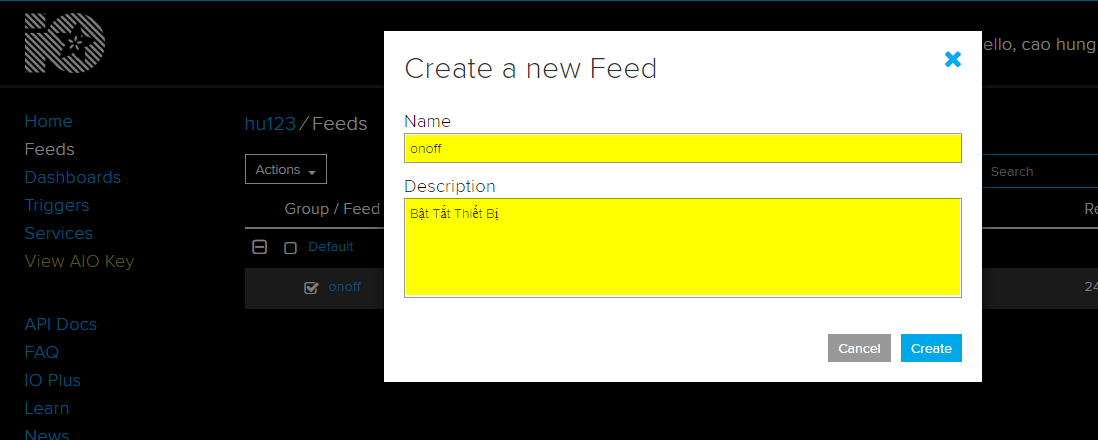Image resolution: width=1098 pixels, height=440 pixels.
Task: Click View AIO Key link
Action: [79, 261]
